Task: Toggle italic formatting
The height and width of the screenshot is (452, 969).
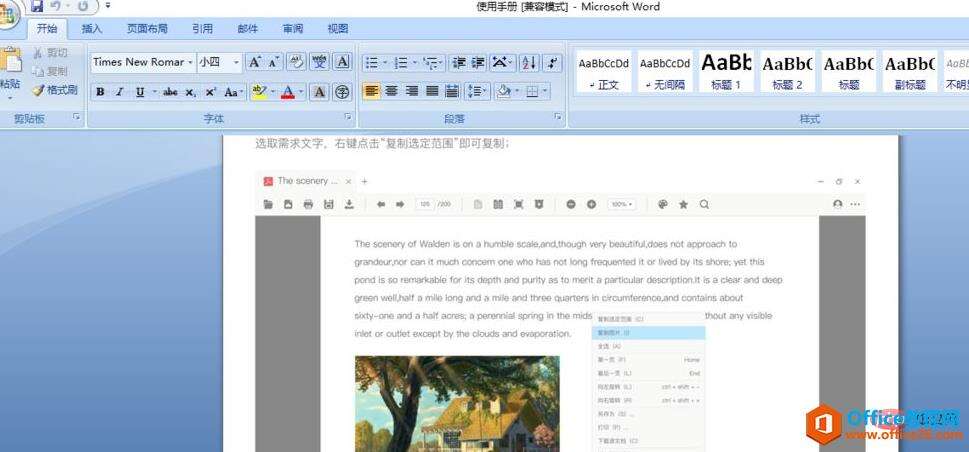Action: click(120, 92)
